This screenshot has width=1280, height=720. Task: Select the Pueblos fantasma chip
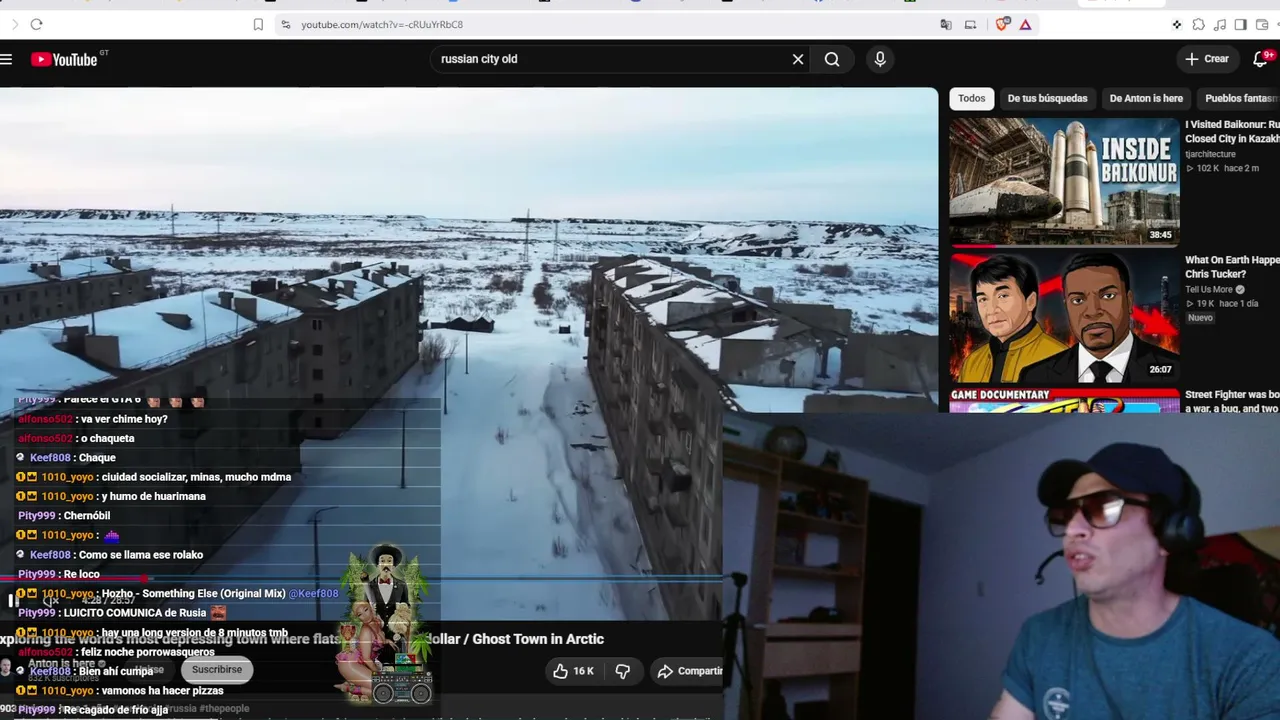click(1240, 98)
